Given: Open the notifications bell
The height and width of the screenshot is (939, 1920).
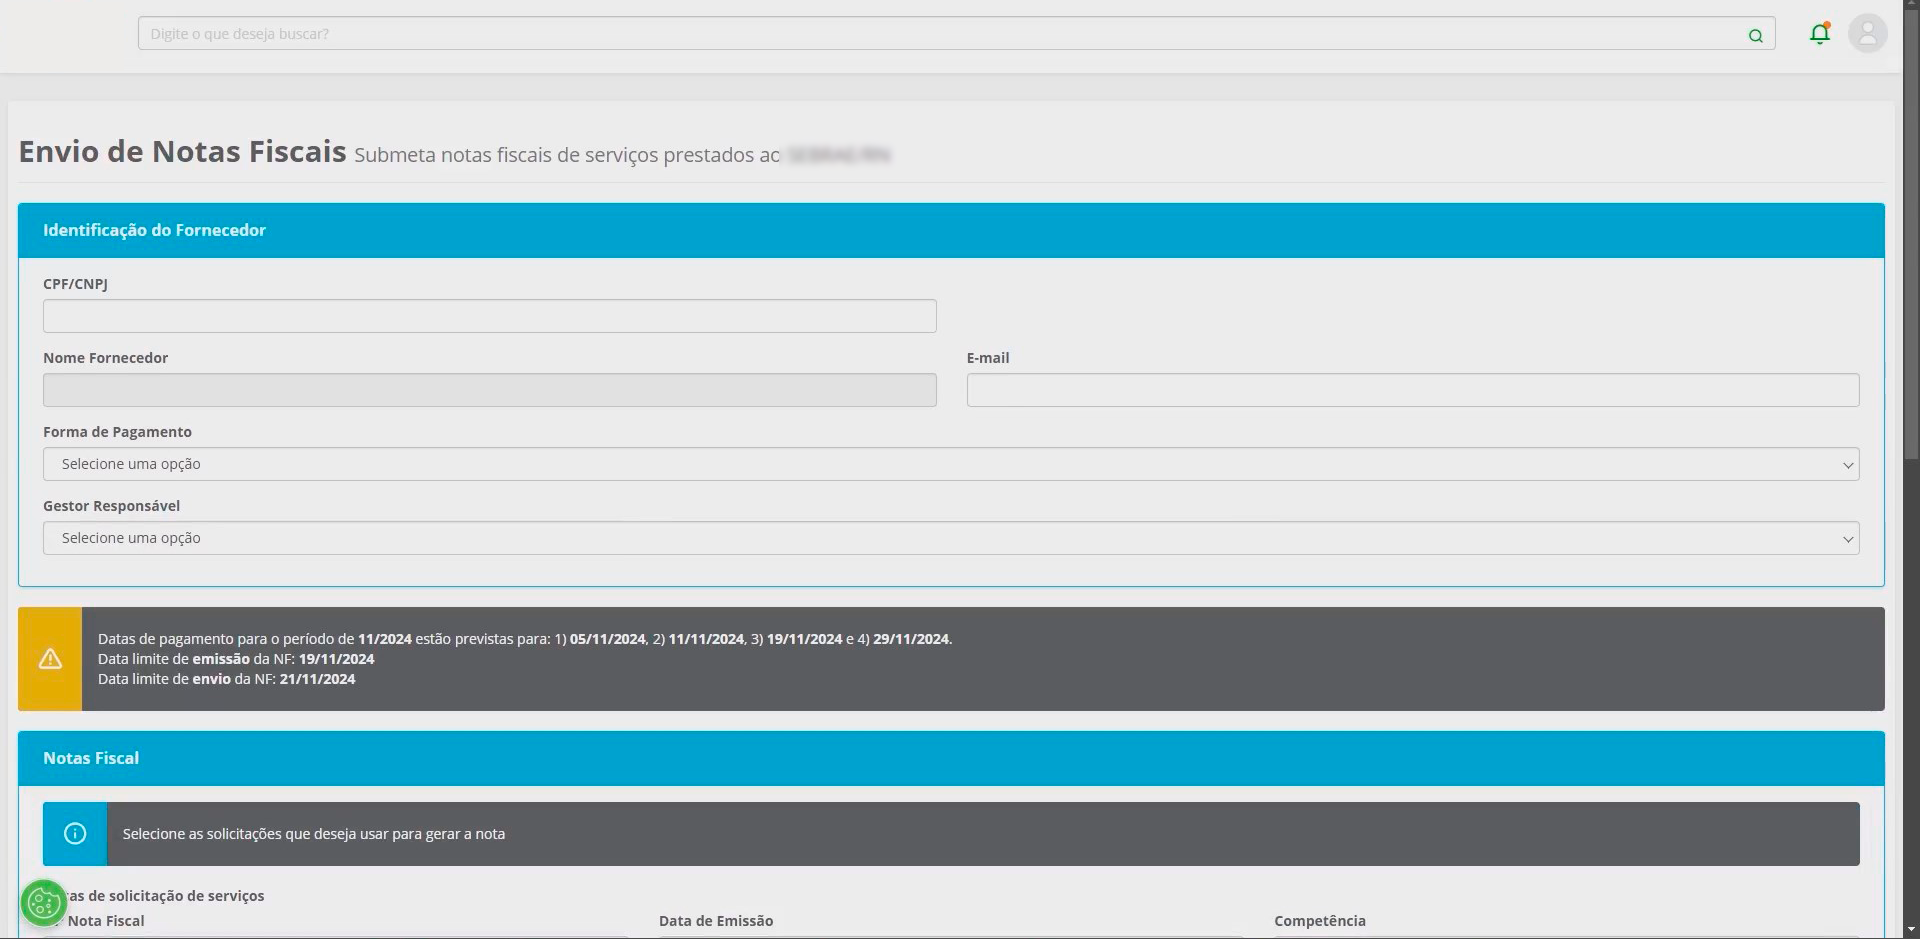Looking at the screenshot, I should (x=1819, y=34).
